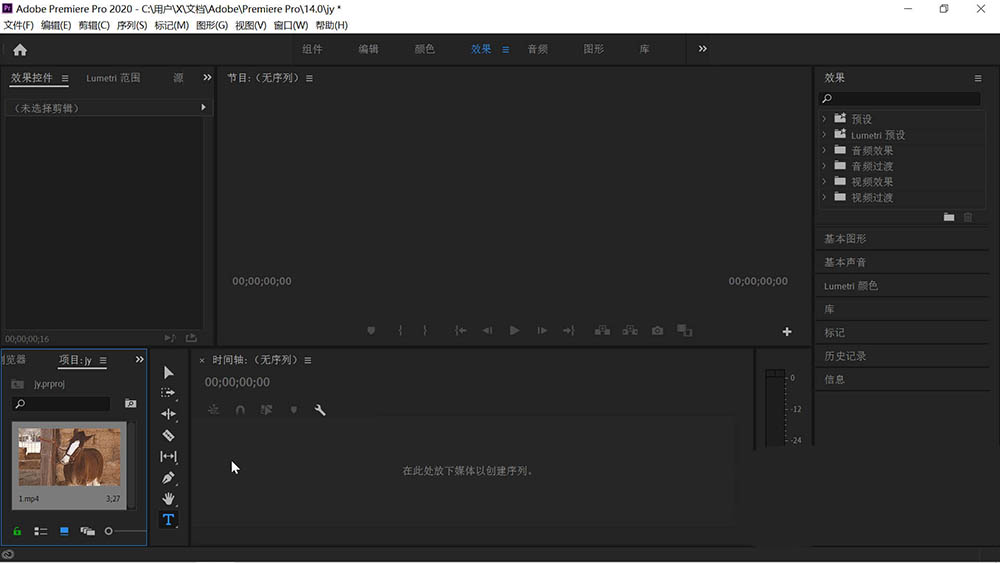Open 序列(S) menu
This screenshot has height=563, width=1000.
tap(131, 26)
